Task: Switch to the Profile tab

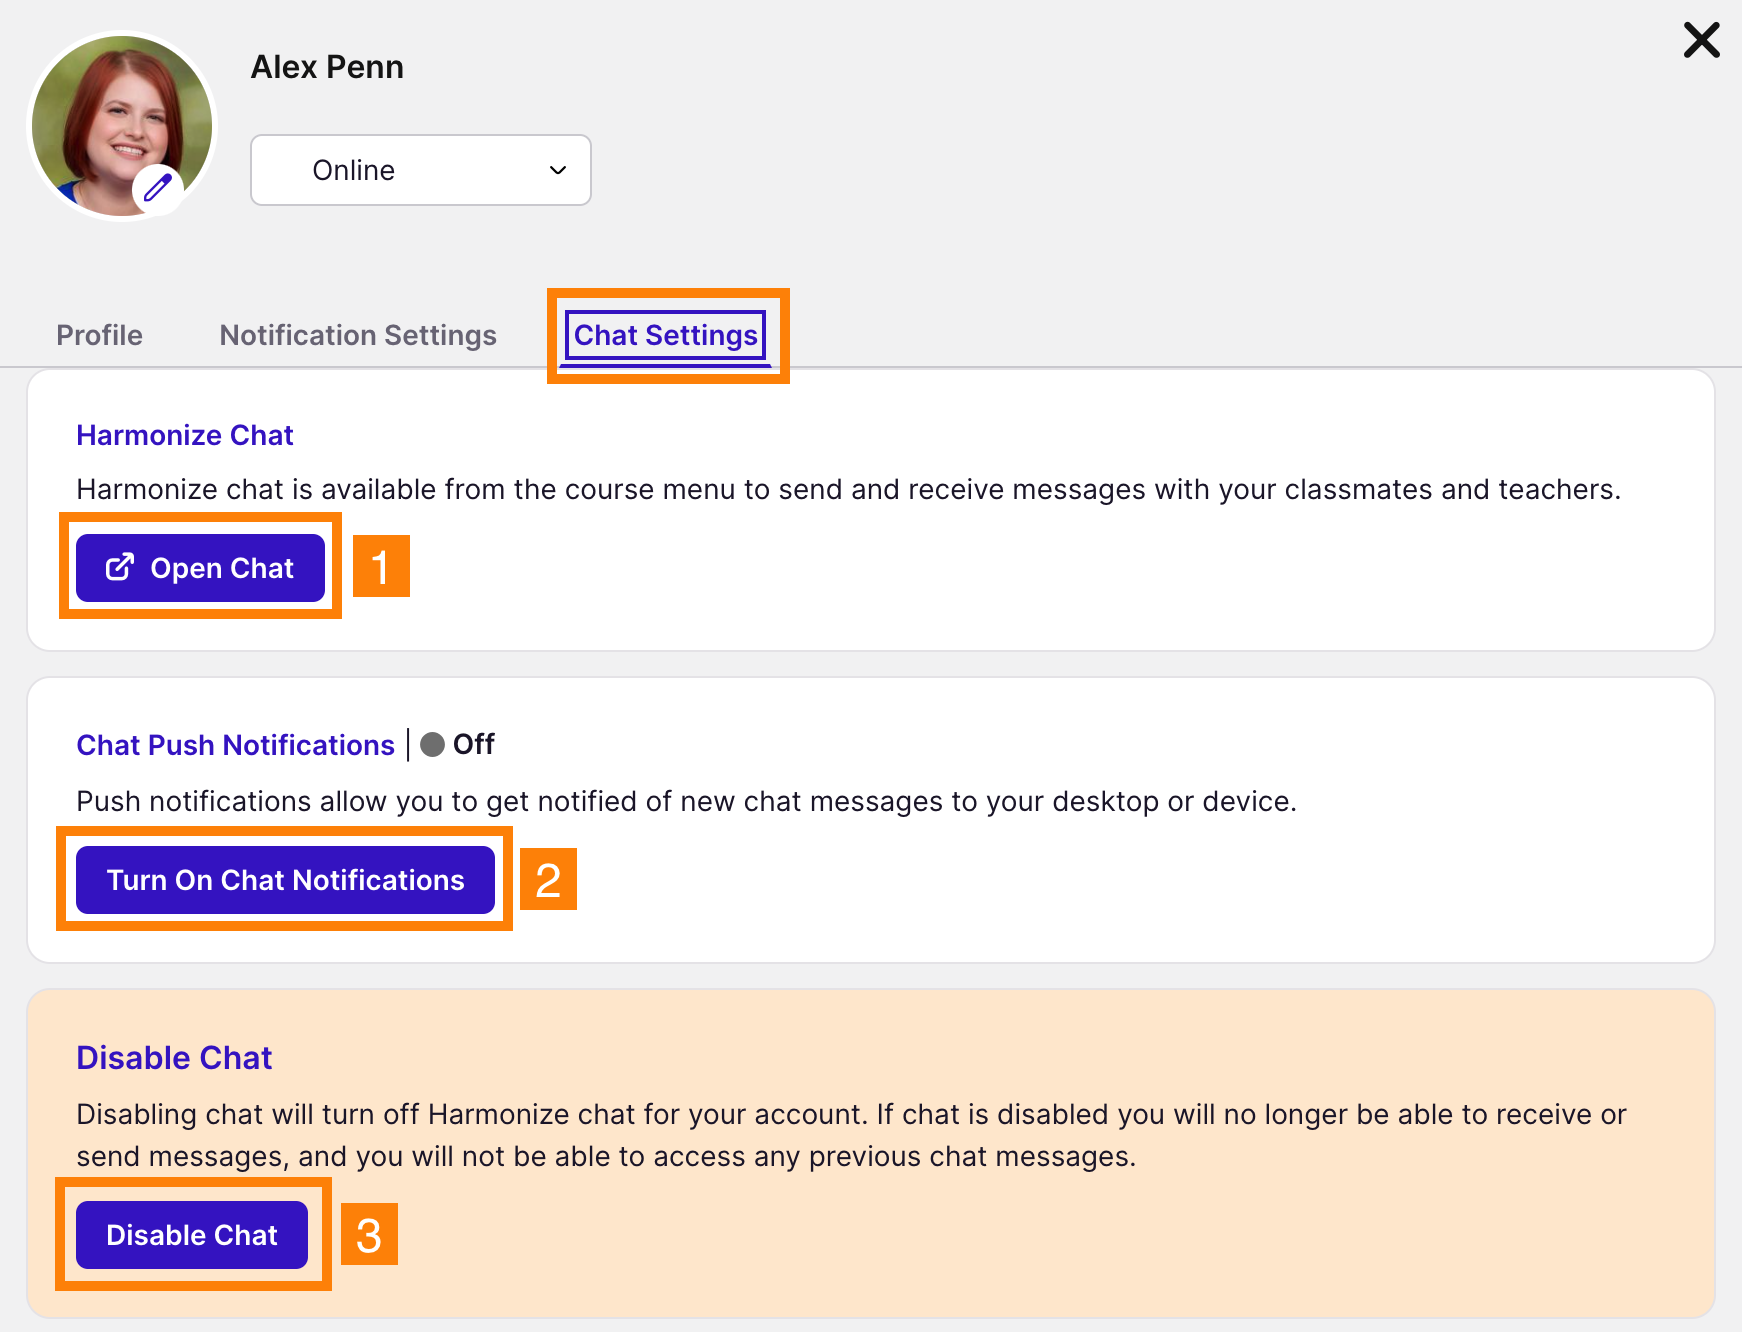Action: click(x=99, y=335)
